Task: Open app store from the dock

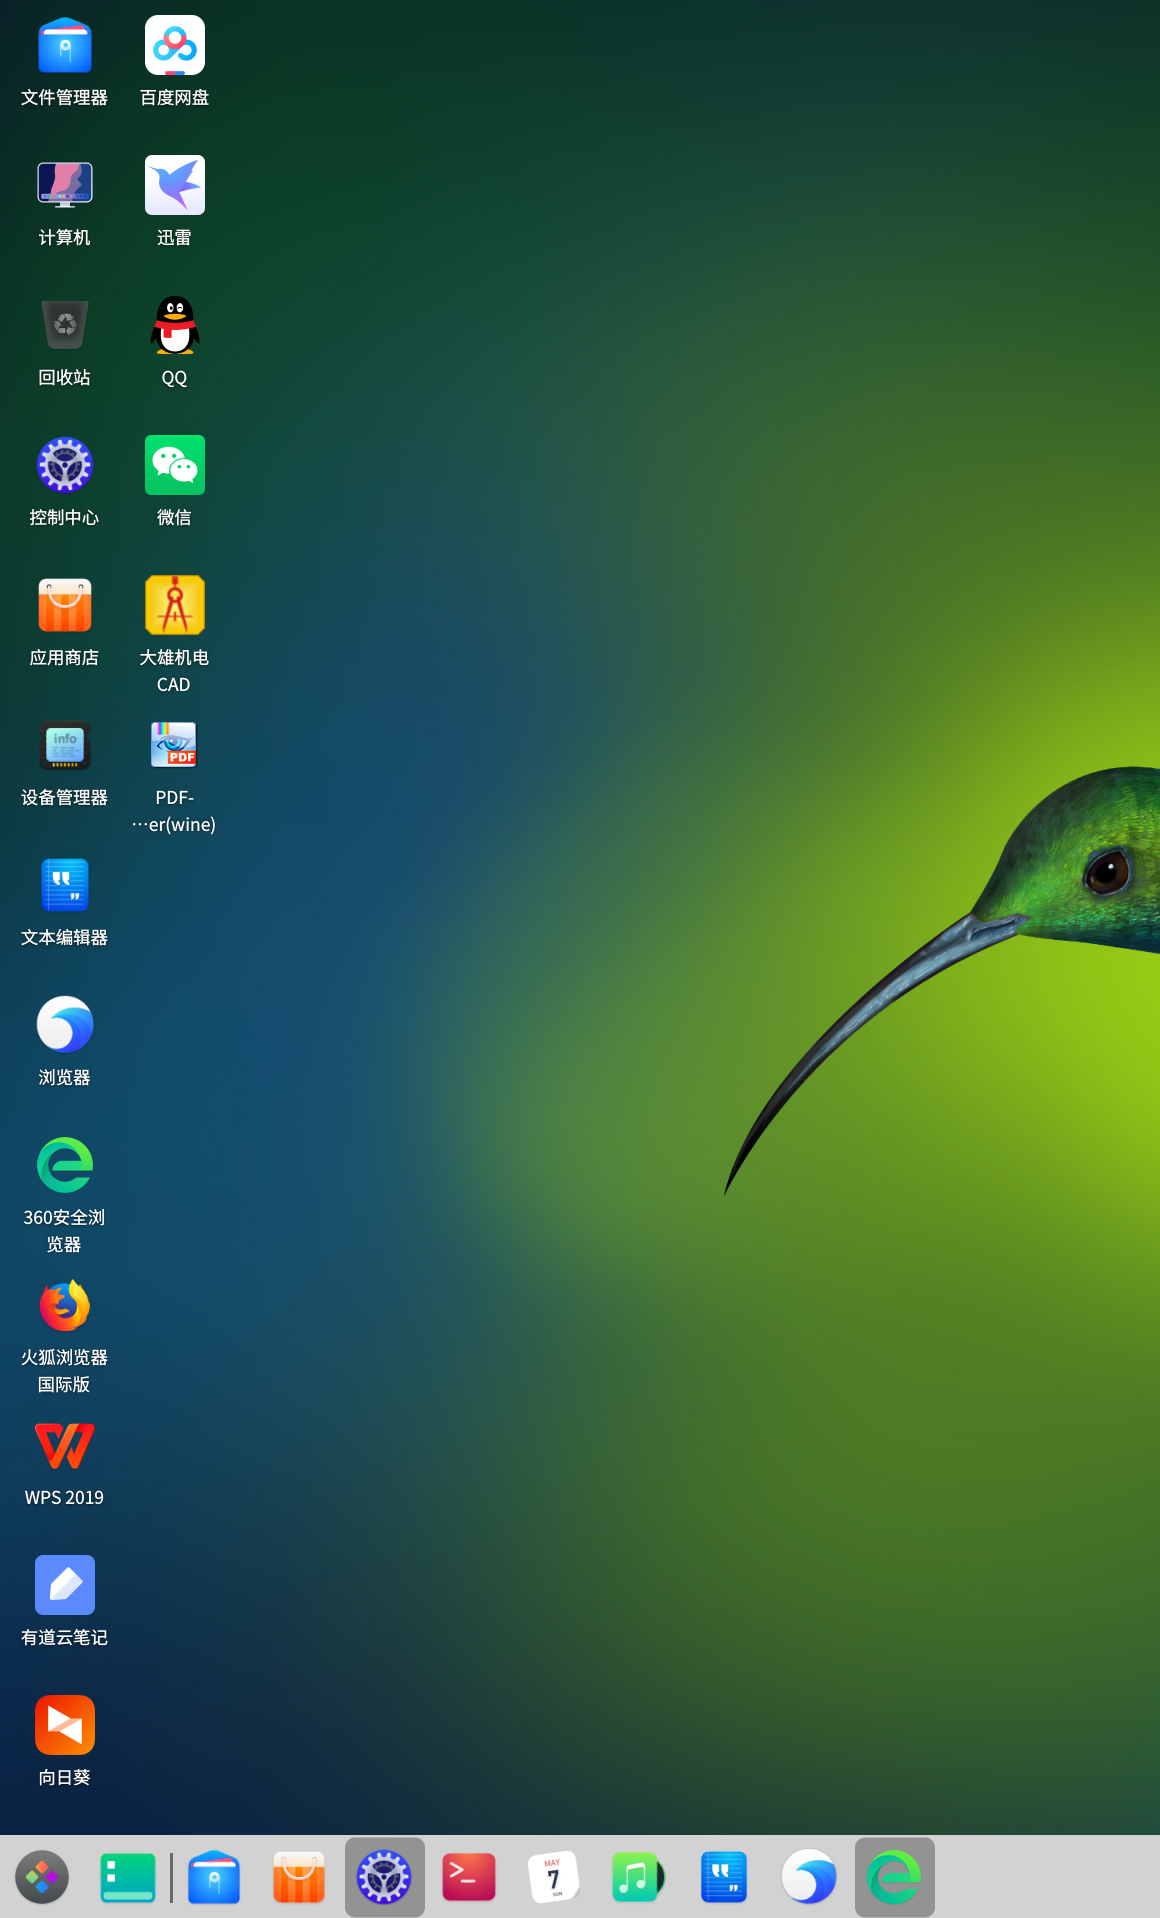Action: (299, 1877)
